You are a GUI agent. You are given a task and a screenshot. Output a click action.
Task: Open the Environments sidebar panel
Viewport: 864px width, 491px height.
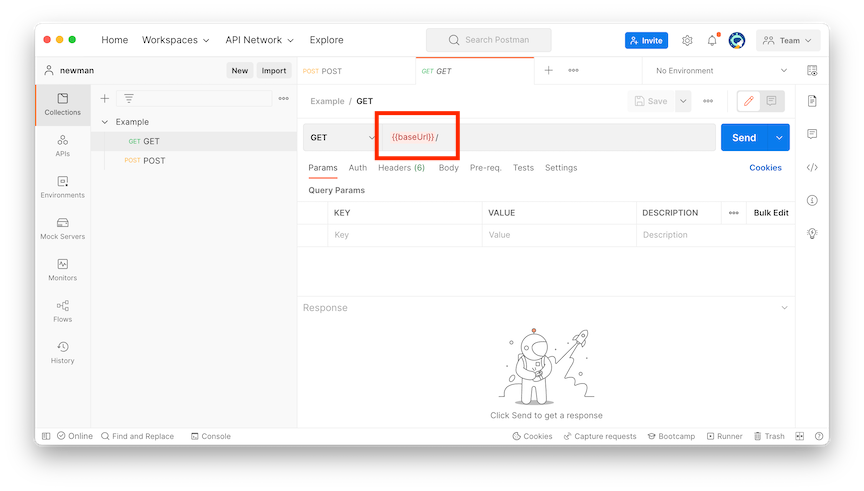click(x=63, y=187)
